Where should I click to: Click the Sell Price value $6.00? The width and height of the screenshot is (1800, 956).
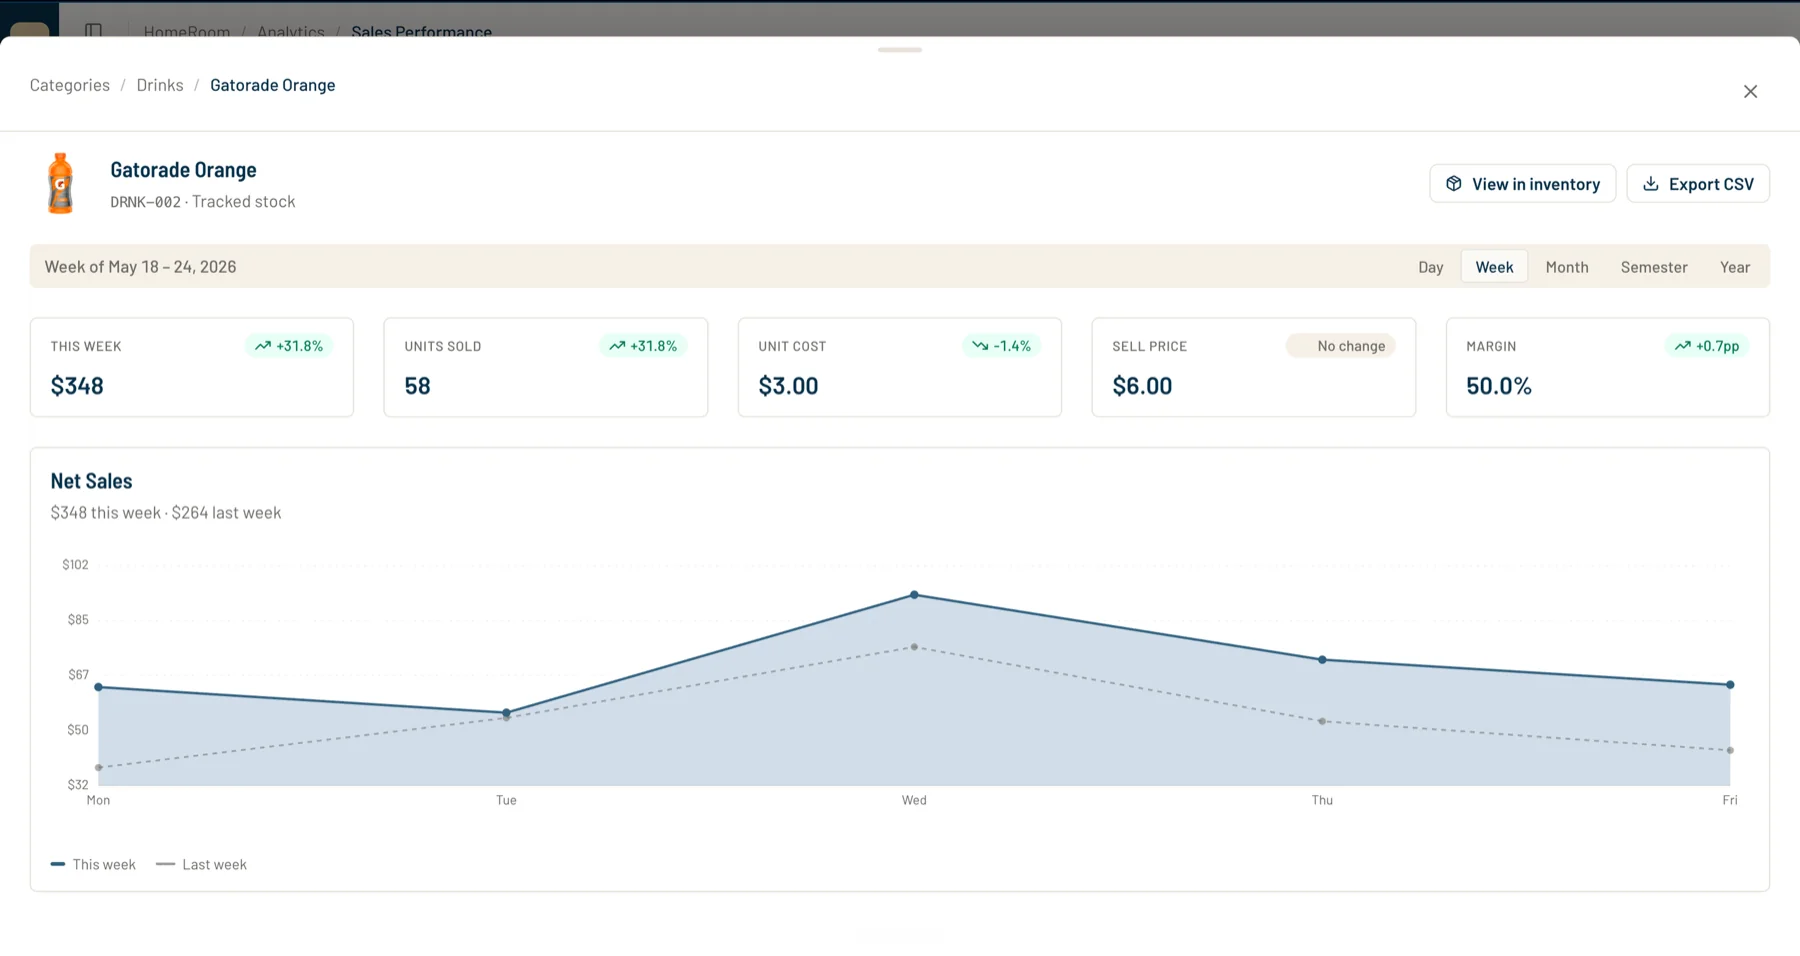[x=1142, y=386]
